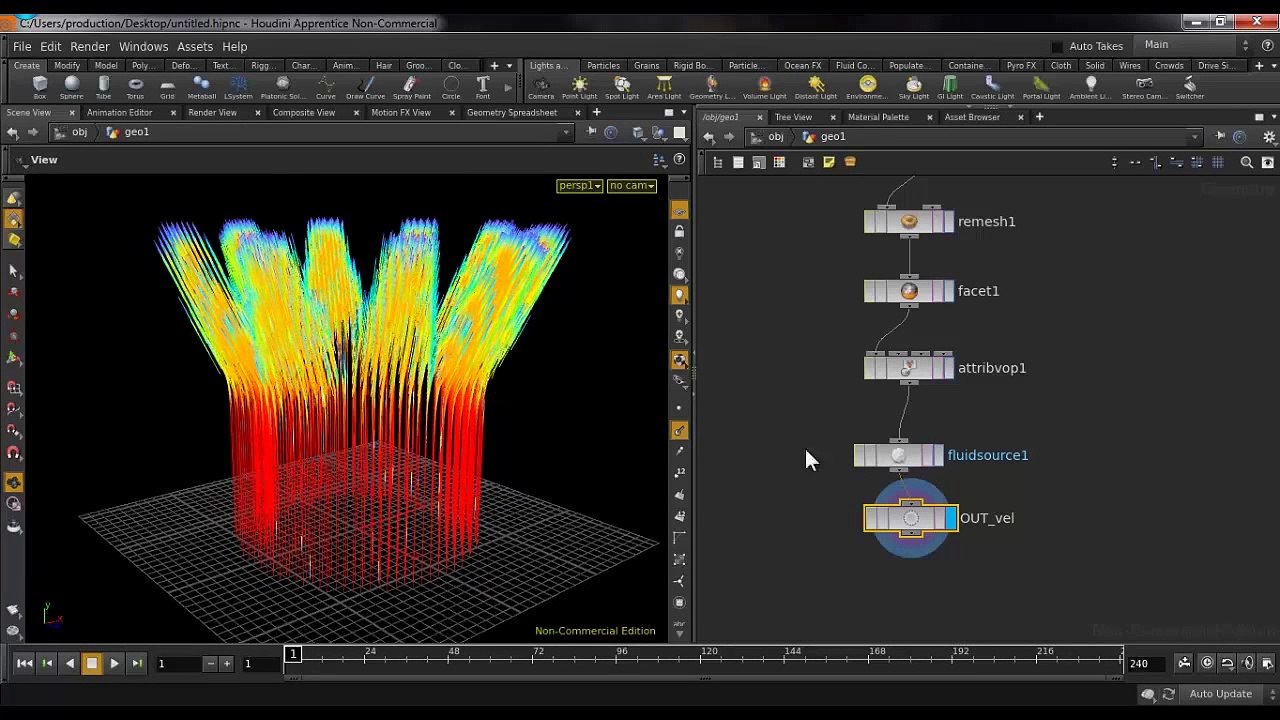Add a Spot Light from the shelf
1280x720 pixels.
[x=621, y=88]
